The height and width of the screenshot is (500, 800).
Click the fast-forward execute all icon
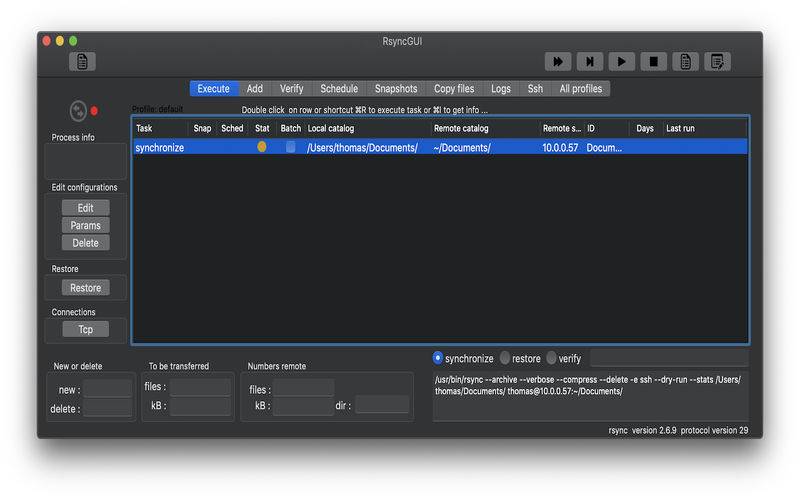coord(558,62)
